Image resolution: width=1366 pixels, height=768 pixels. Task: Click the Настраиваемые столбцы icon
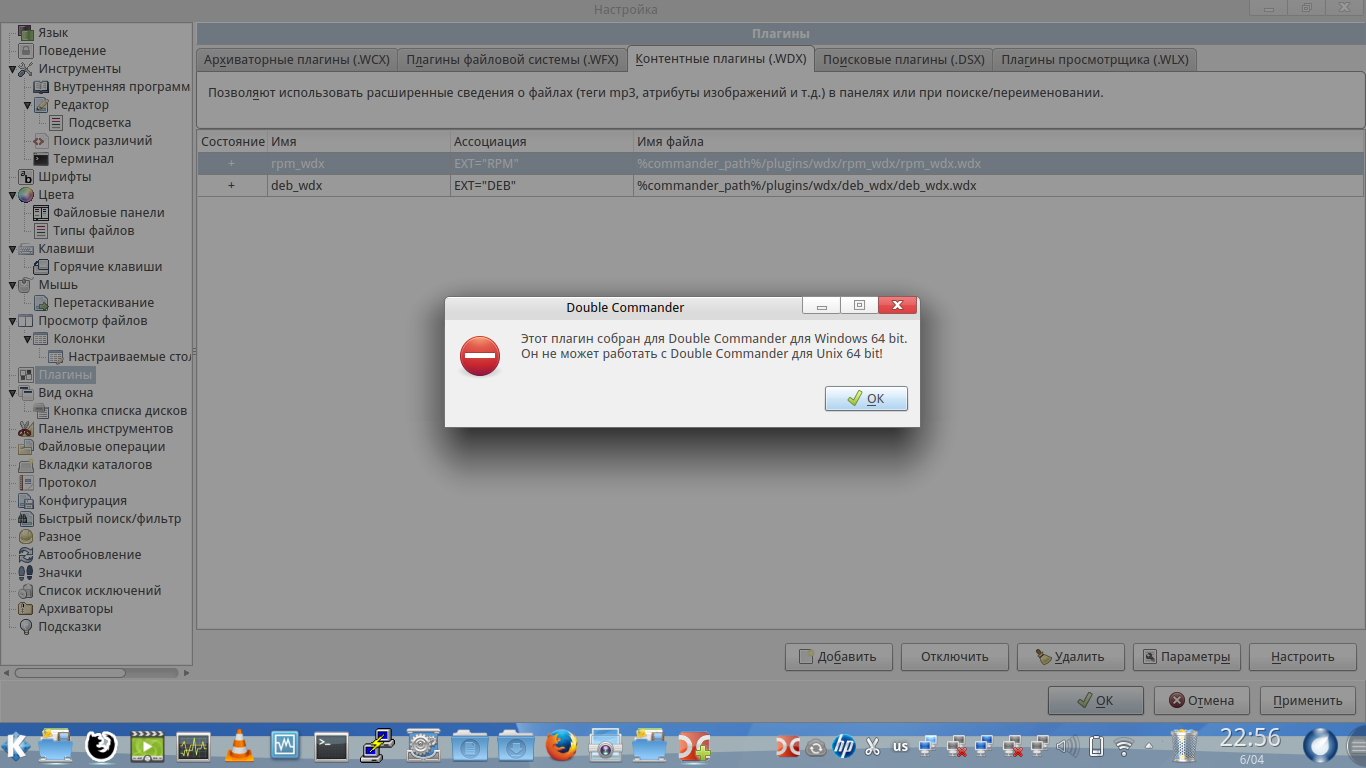tap(56, 357)
